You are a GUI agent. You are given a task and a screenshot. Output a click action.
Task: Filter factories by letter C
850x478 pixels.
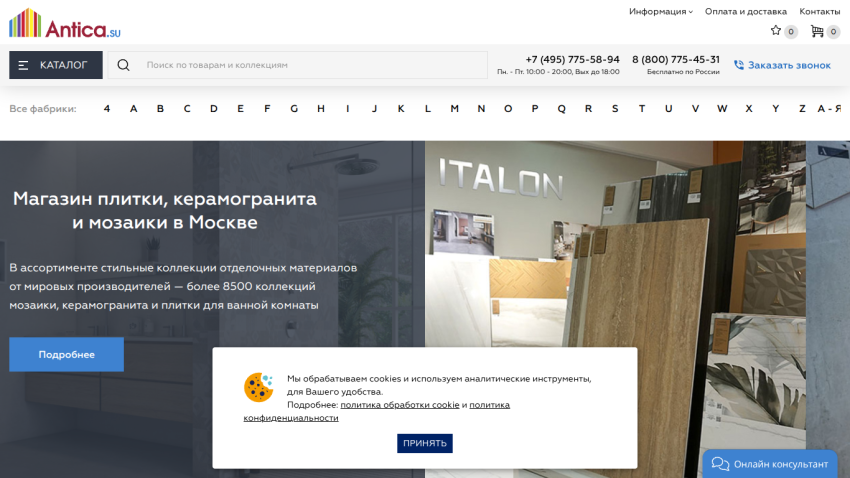click(187, 109)
